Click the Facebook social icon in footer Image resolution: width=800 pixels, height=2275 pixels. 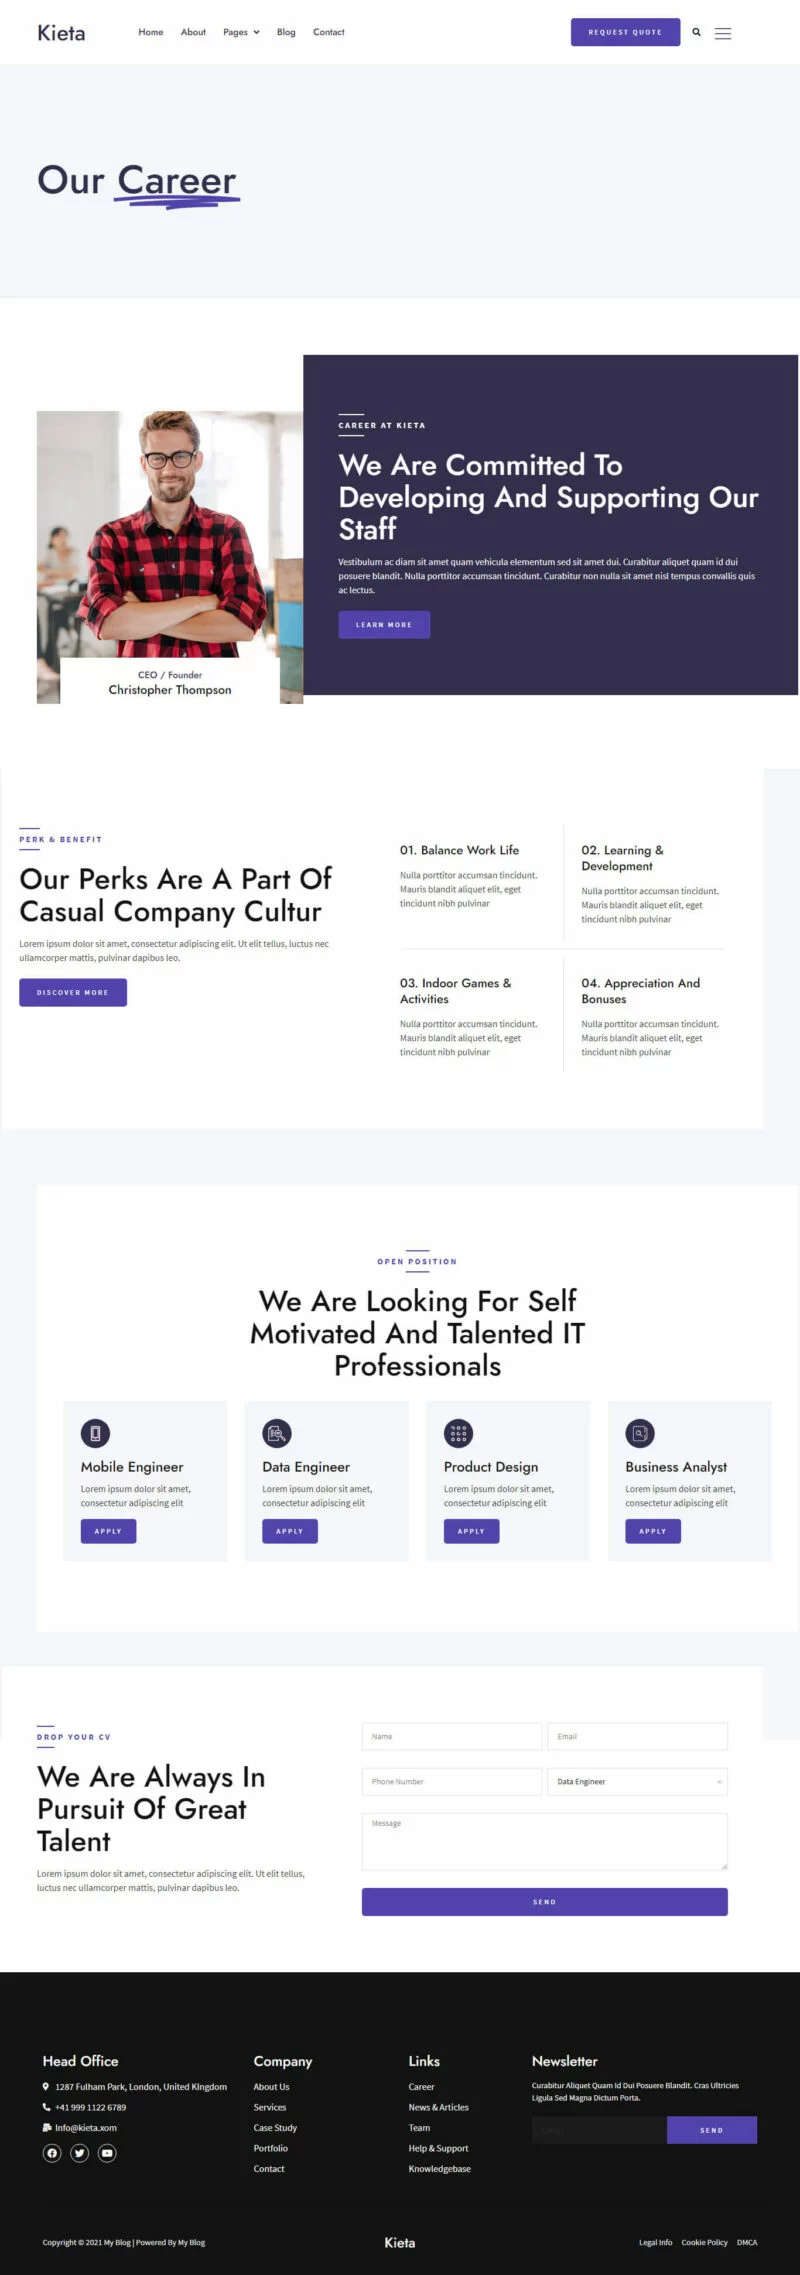[x=52, y=2153]
